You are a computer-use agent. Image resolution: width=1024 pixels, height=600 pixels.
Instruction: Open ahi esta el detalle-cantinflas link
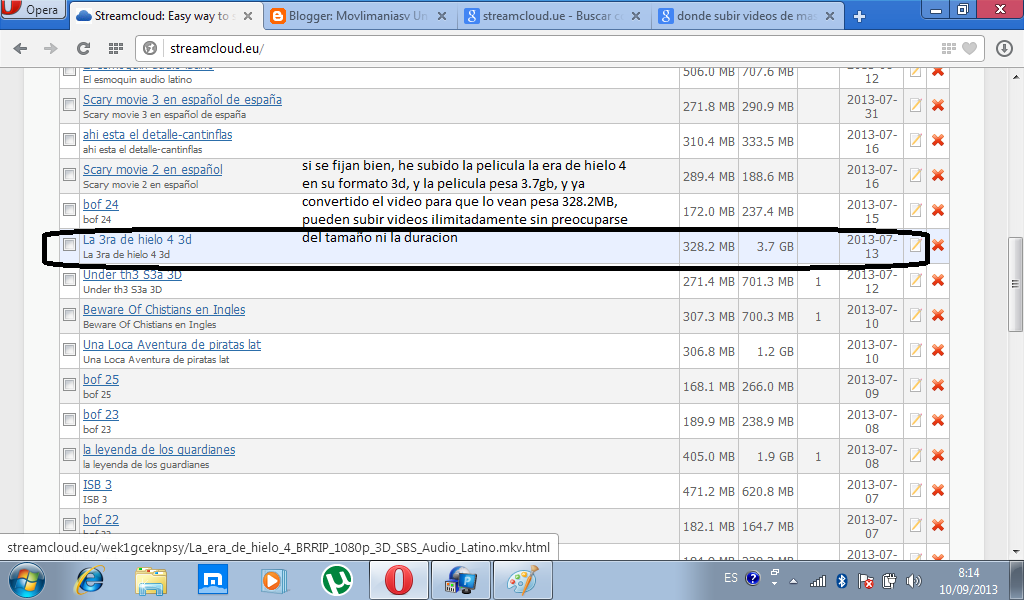pyautogui.click(x=157, y=134)
